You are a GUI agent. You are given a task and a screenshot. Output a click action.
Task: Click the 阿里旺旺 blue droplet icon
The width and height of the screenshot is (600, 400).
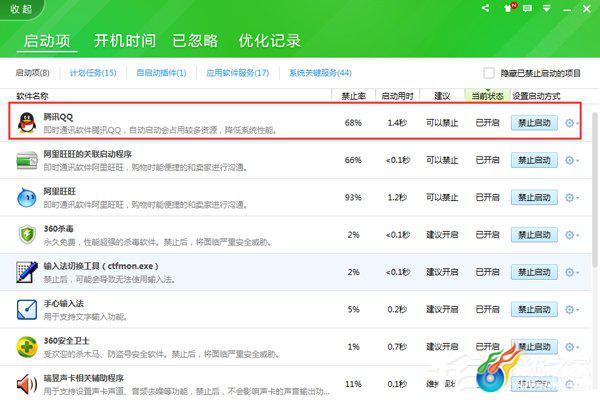click(27, 198)
